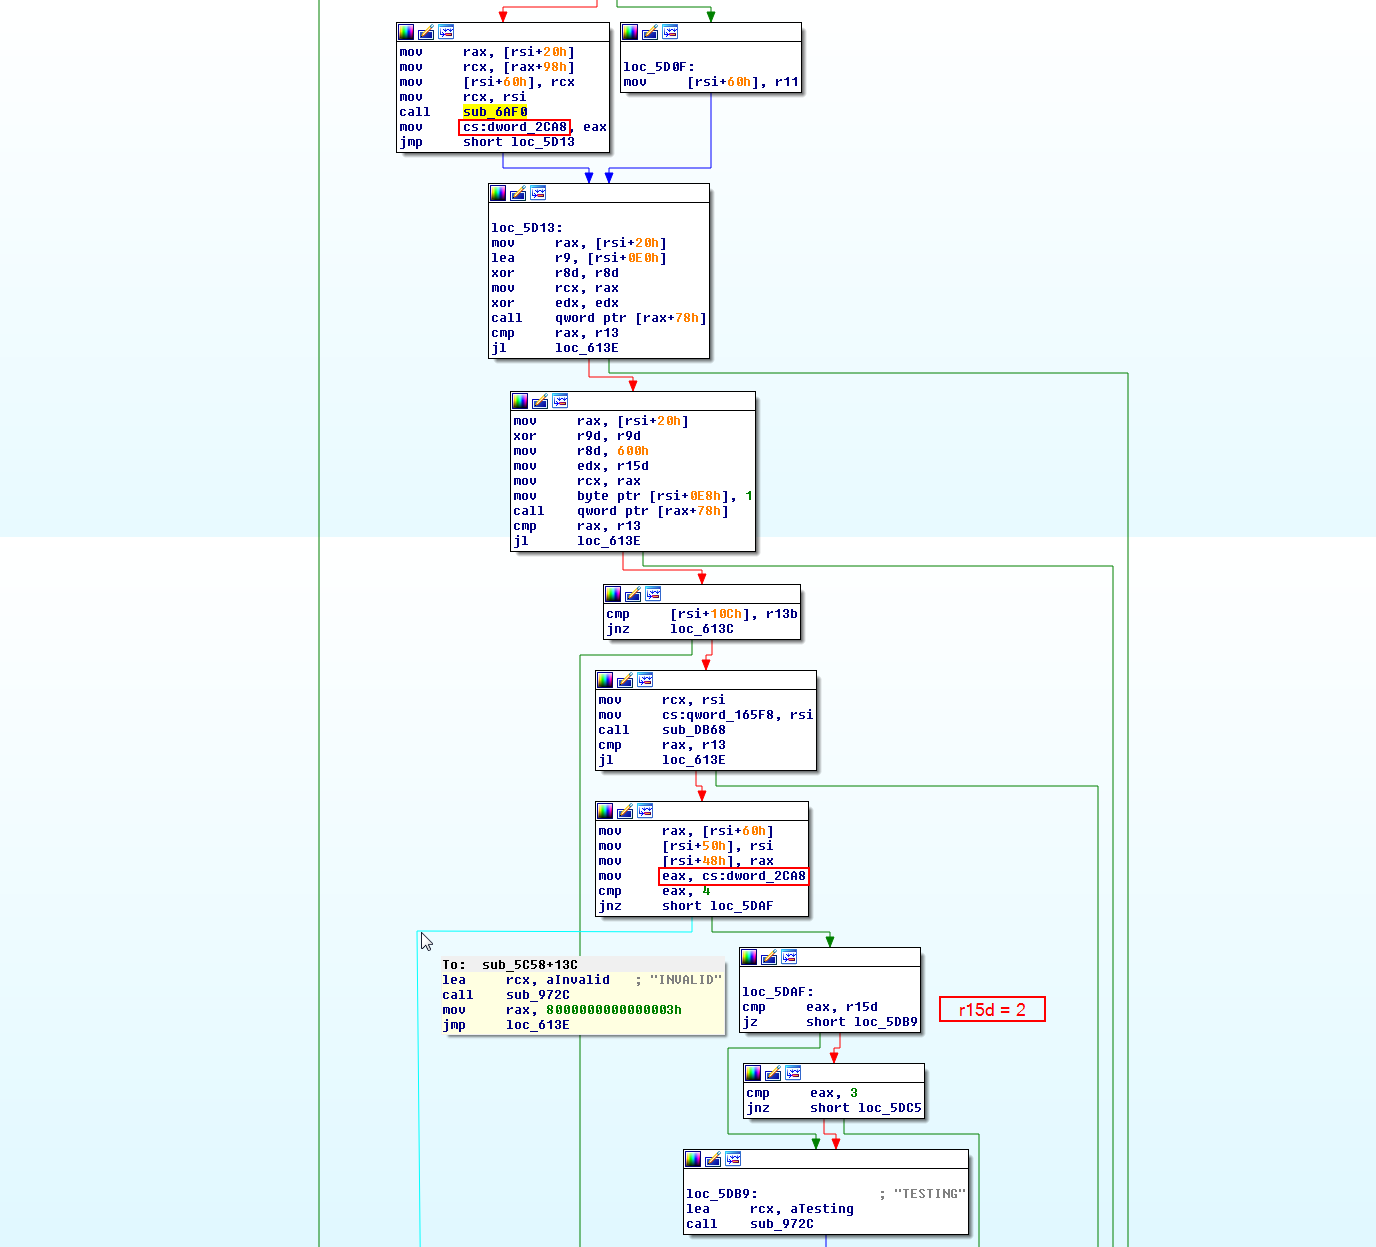Screen dimensions: 1376x1247
Task: Click the loc_613C jump target
Action: [702, 629]
